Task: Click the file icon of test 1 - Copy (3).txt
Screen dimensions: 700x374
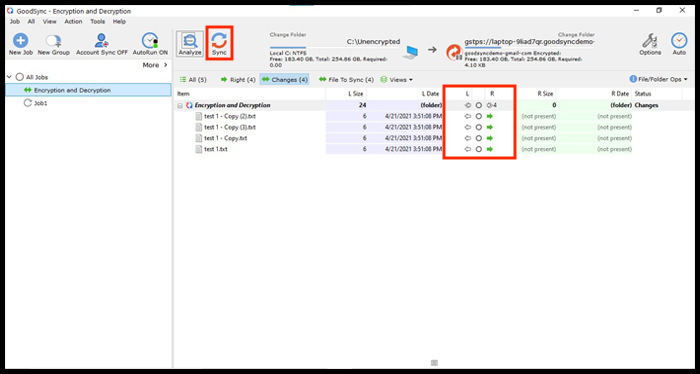Action: tap(199, 127)
